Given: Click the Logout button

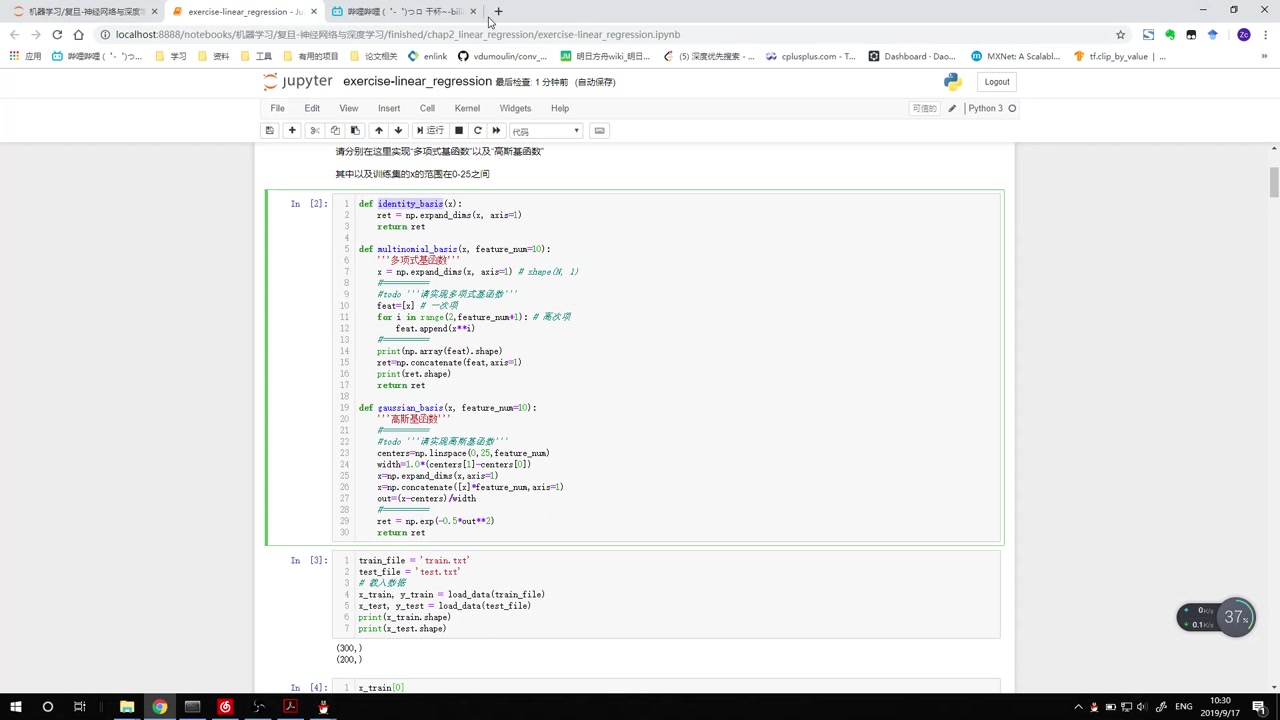Looking at the screenshot, I should 997,82.
